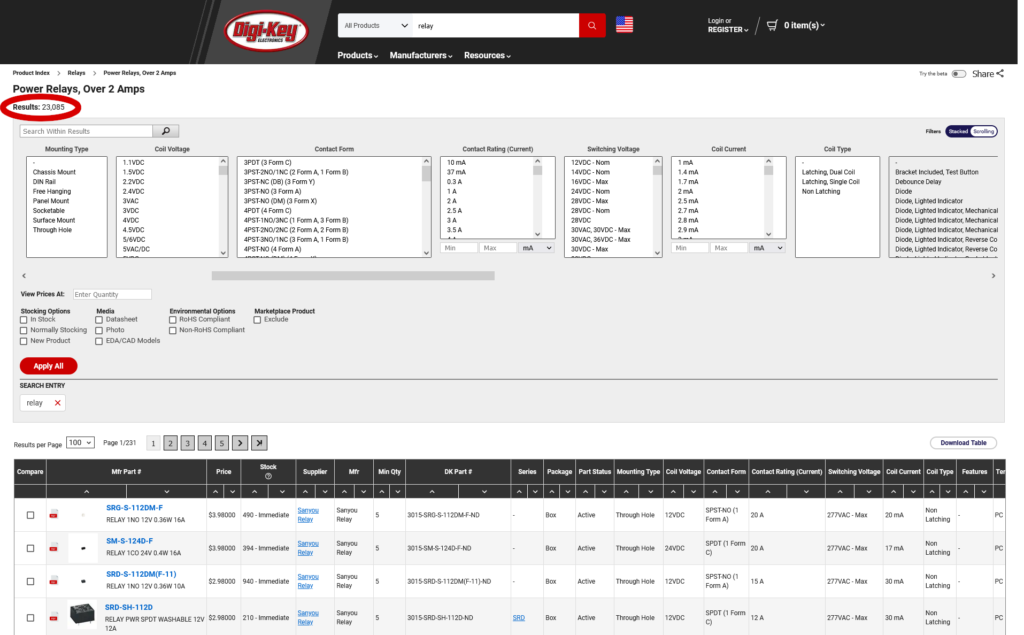Image resolution: width=1024 pixels, height=635 pixels.
Task: Click the Share icon
Action: pyautogui.click(x=1000, y=73)
